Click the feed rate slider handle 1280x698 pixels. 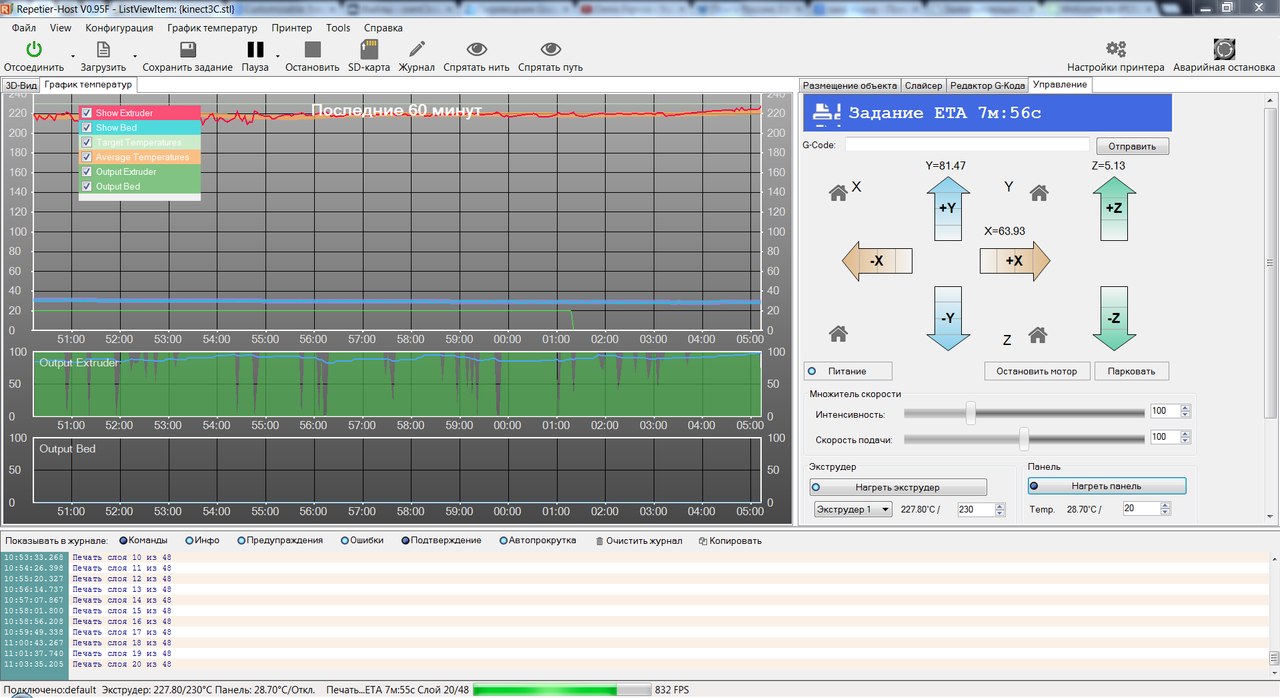(x=1024, y=438)
